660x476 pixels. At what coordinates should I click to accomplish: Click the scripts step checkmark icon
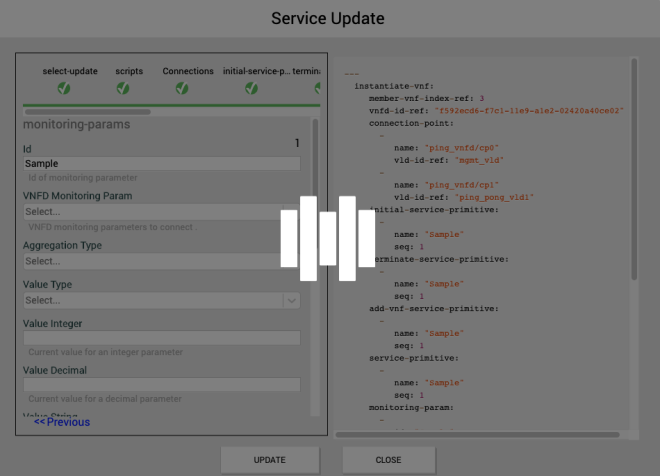[129, 88]
